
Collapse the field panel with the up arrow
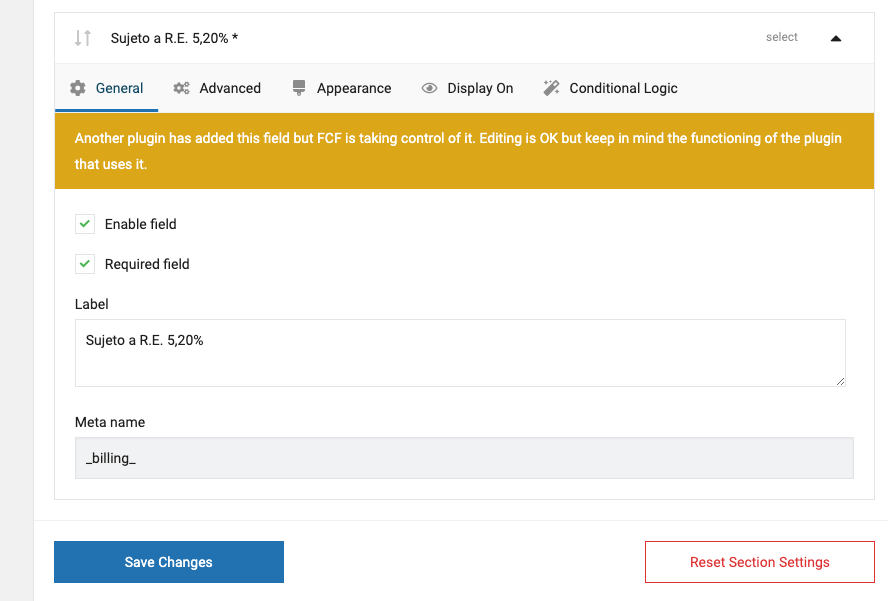tap(836, 39)
